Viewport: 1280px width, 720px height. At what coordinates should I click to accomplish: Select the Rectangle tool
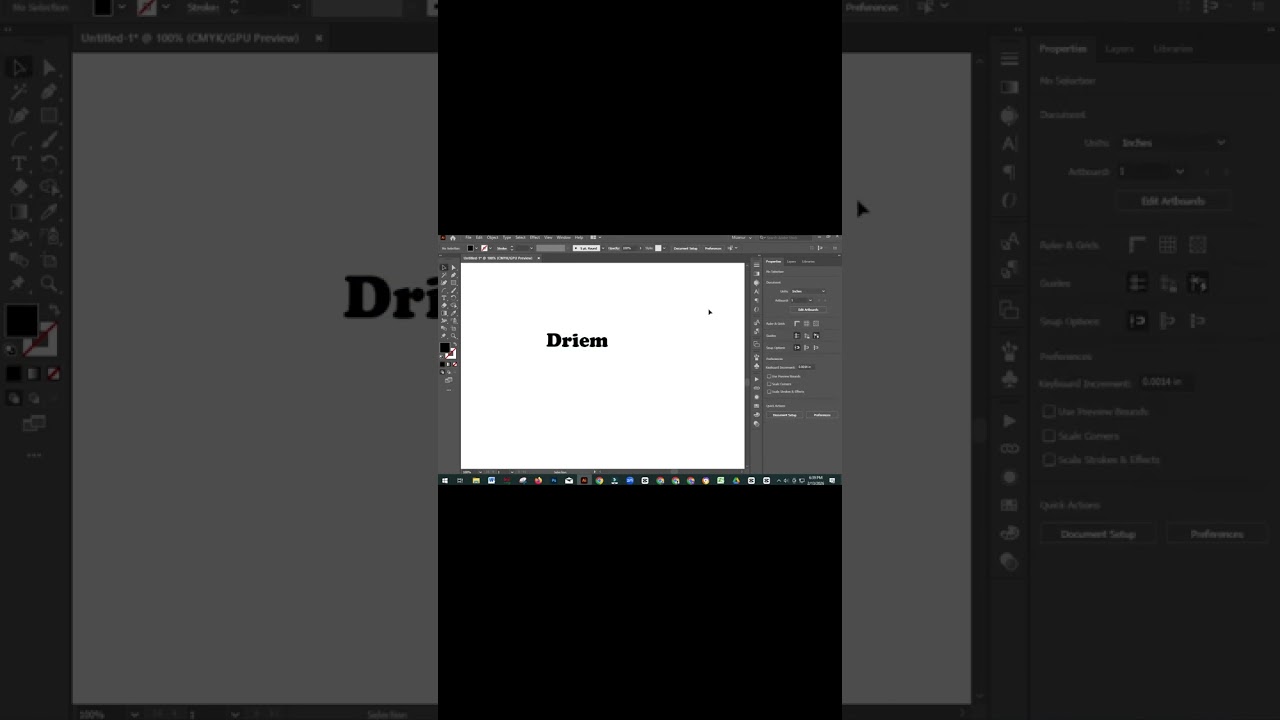tap(453, 283)
